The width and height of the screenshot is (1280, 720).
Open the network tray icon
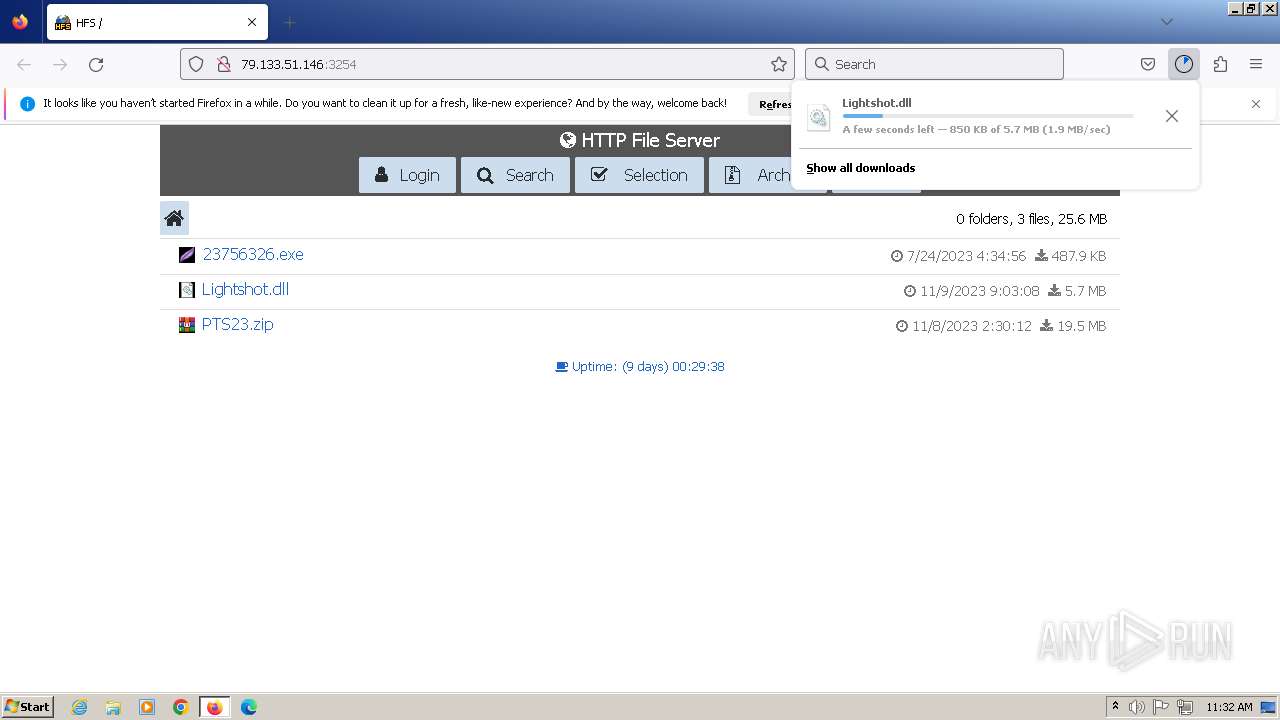click(x=1185, y=707)
